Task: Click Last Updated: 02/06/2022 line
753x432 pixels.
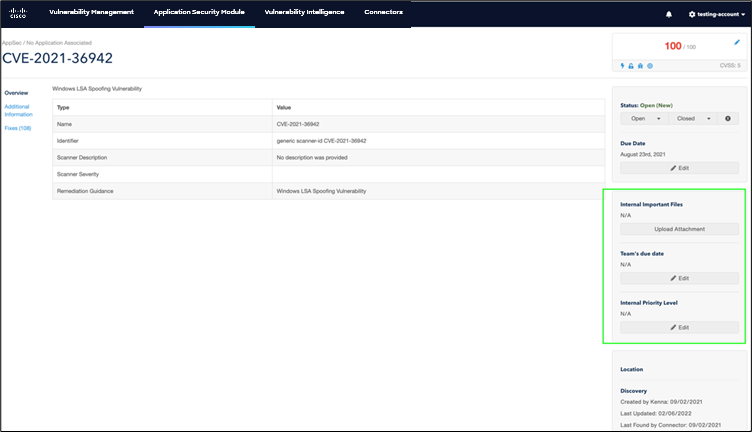Action: click(x=656, y=414)
